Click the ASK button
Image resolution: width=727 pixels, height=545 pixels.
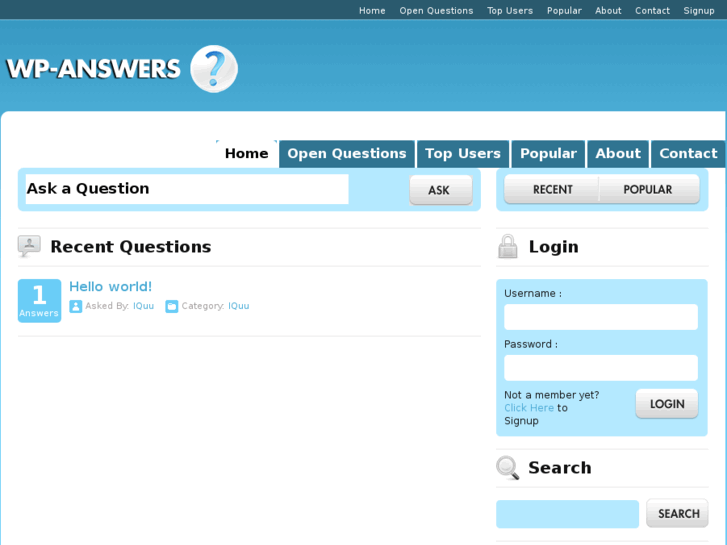[x=441, y=190]
